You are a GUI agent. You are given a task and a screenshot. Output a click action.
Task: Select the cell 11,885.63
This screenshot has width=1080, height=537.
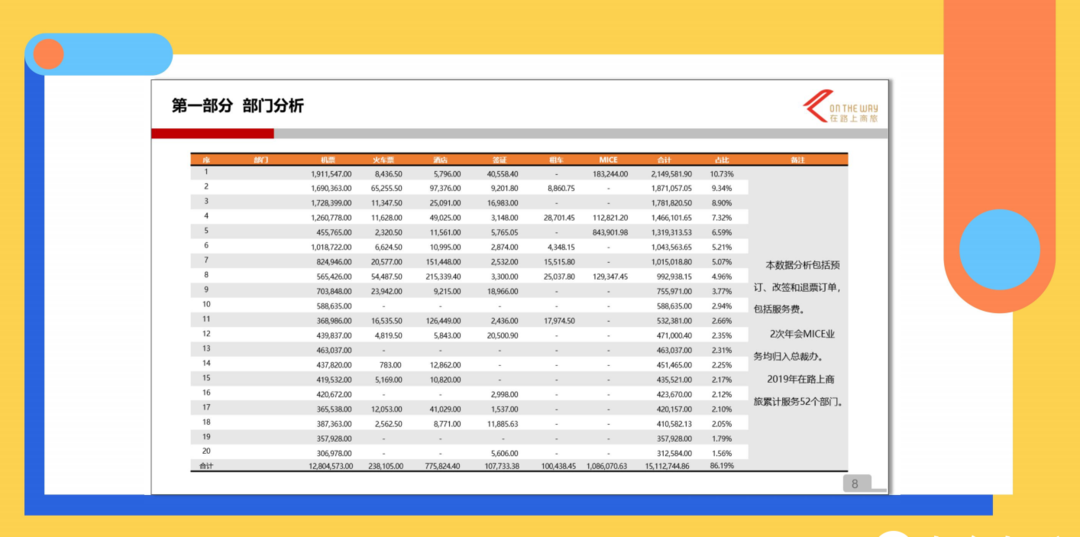point(502,423)
